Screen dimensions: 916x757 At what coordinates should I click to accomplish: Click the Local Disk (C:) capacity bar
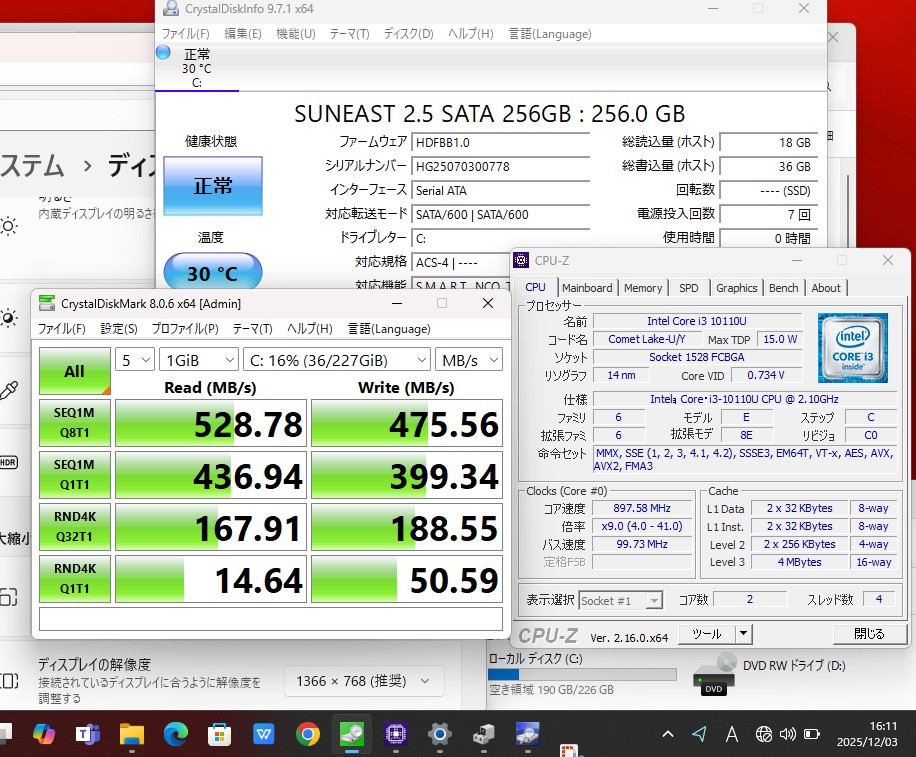[x=582, y=674]
